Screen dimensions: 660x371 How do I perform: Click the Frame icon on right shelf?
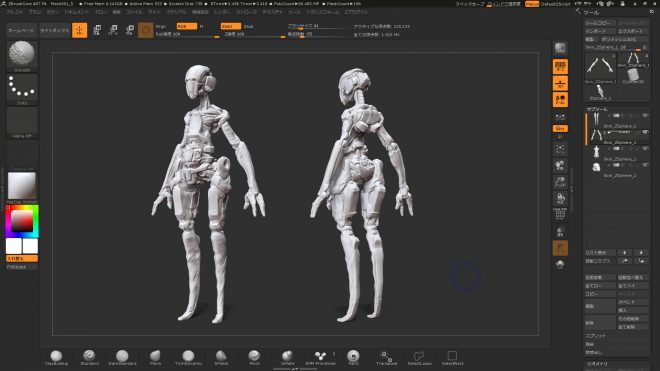pos(560,149)
